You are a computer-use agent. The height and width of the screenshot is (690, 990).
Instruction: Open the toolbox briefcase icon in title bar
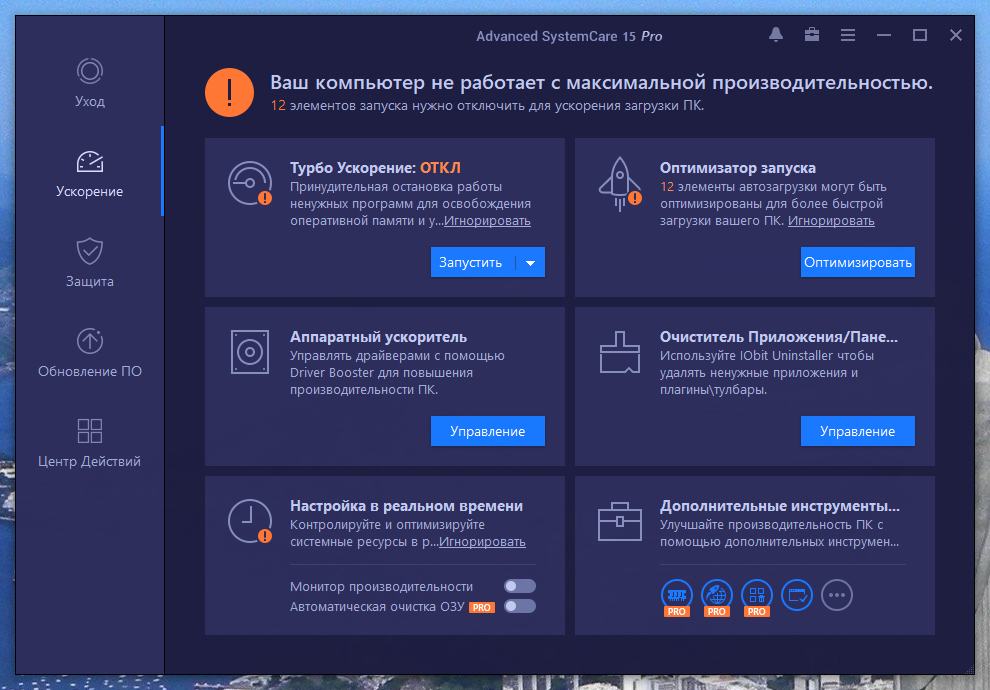(x=812, y=35)
